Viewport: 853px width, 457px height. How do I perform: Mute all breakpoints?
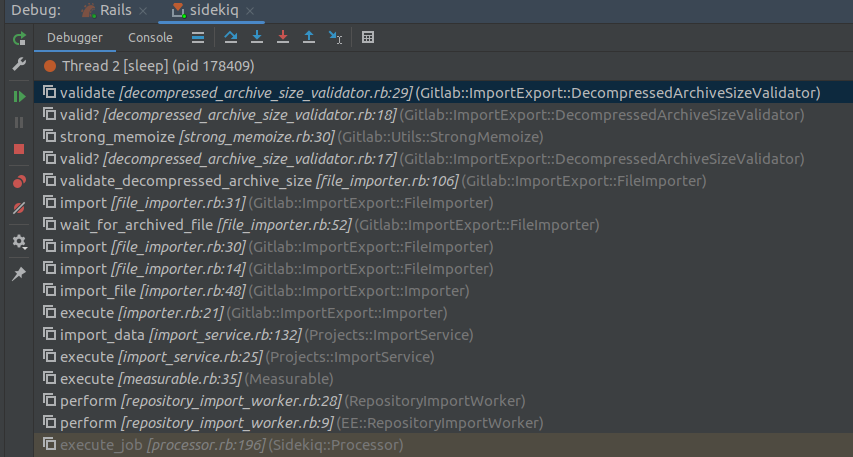19,208
